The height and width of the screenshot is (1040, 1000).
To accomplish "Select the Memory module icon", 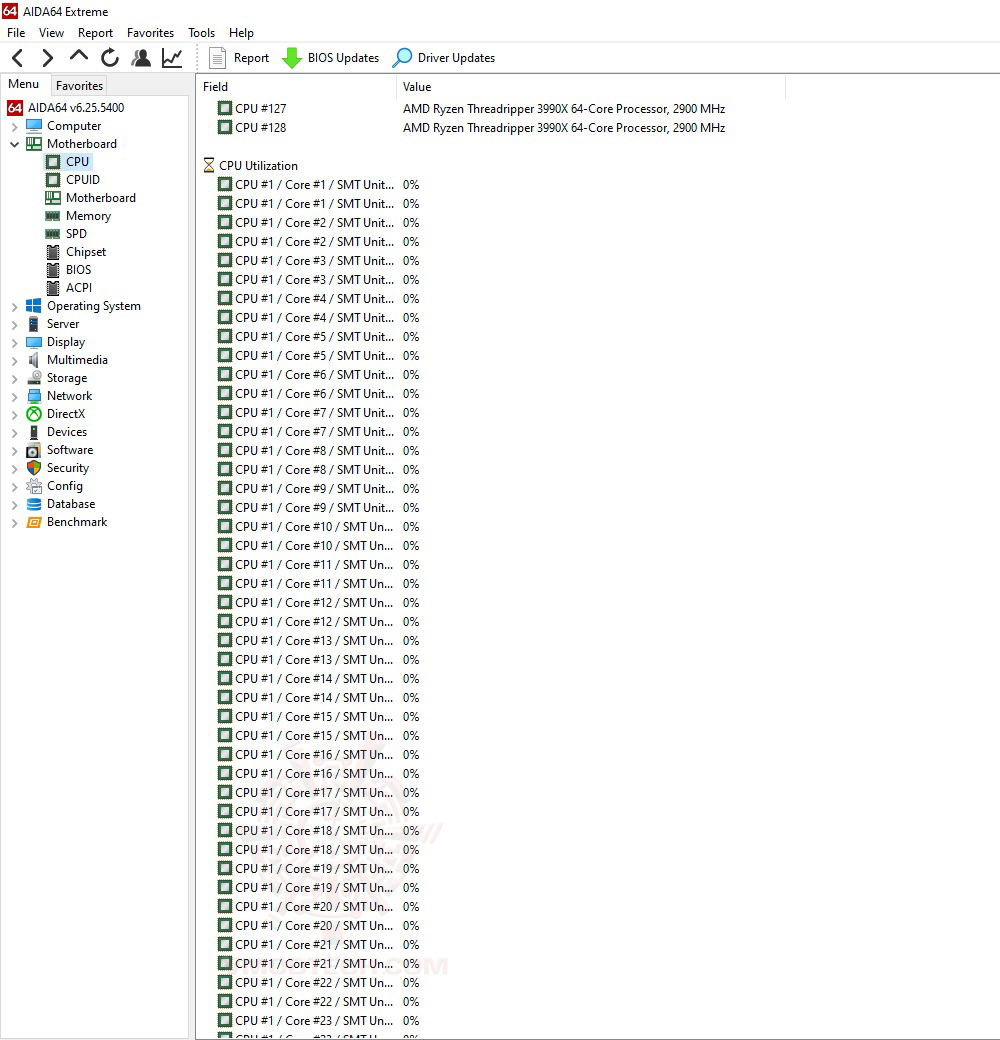I will coord(53,216).
